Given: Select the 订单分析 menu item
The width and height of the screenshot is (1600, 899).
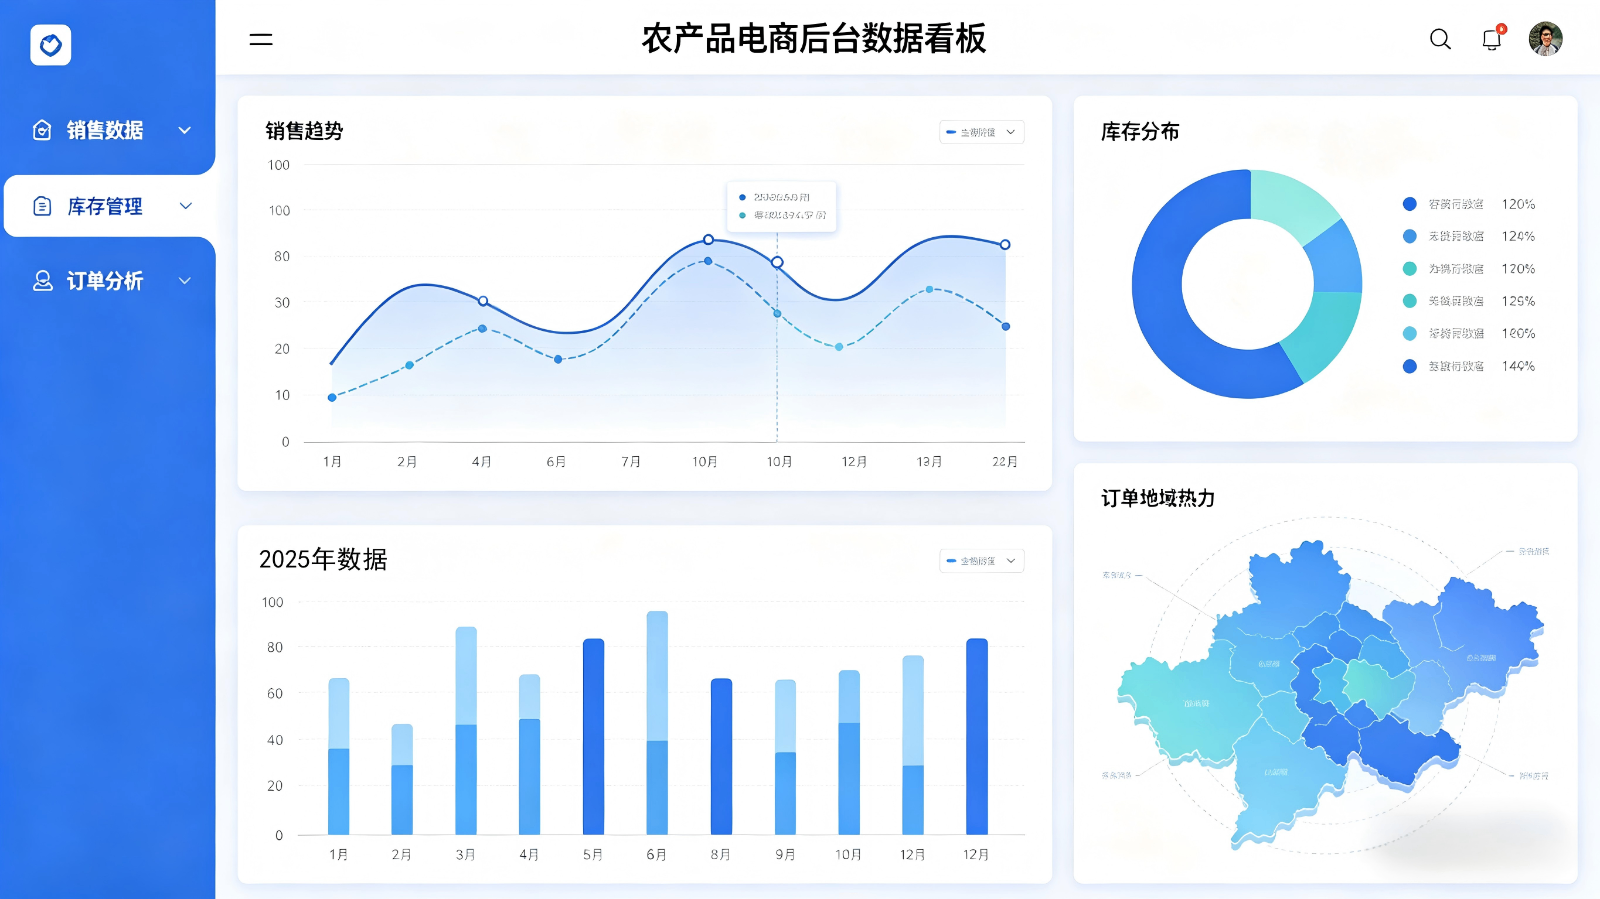Looking at the screenshot, I should click(105, 281).
